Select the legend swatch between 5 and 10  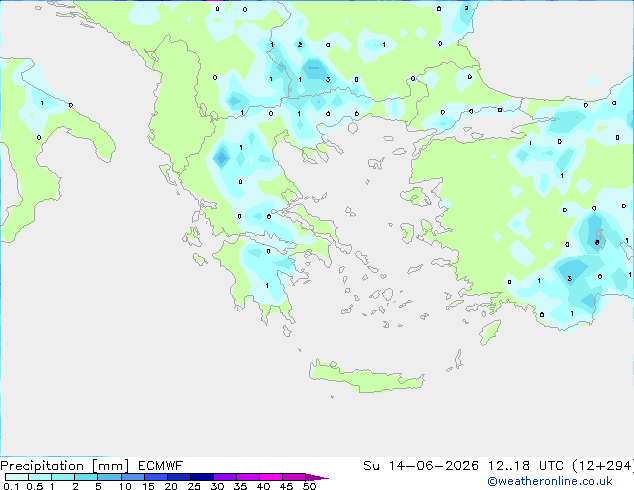109,477
